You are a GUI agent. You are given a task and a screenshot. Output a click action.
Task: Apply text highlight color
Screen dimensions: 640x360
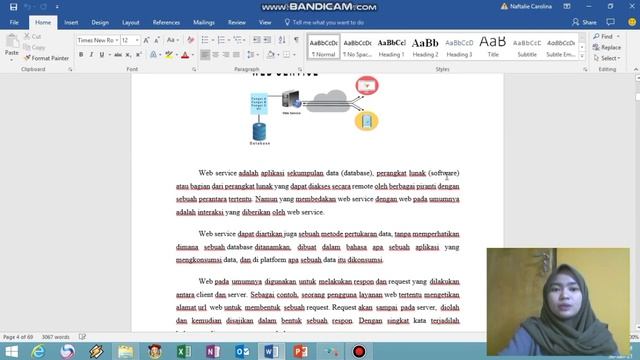[x=169, y=54]
